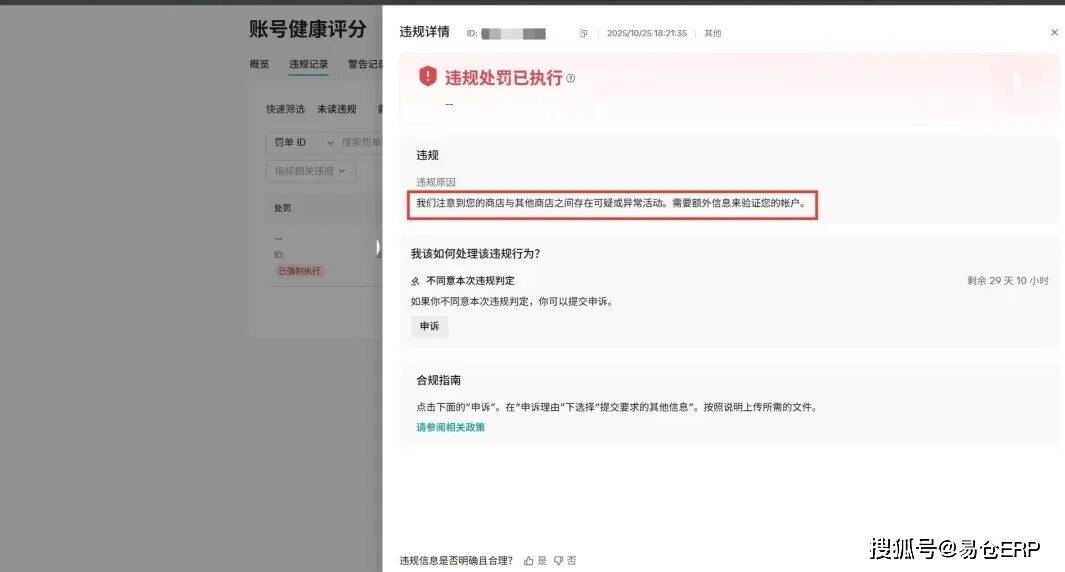Switch to the 概览 tab
Viewport: 1065px width, 572px height.
[259, 64]
